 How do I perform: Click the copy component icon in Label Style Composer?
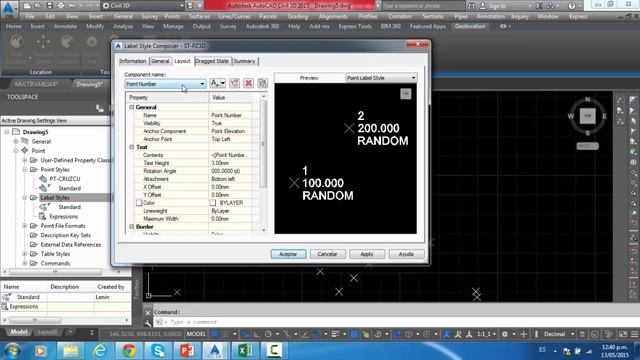(x=234, y=83)
